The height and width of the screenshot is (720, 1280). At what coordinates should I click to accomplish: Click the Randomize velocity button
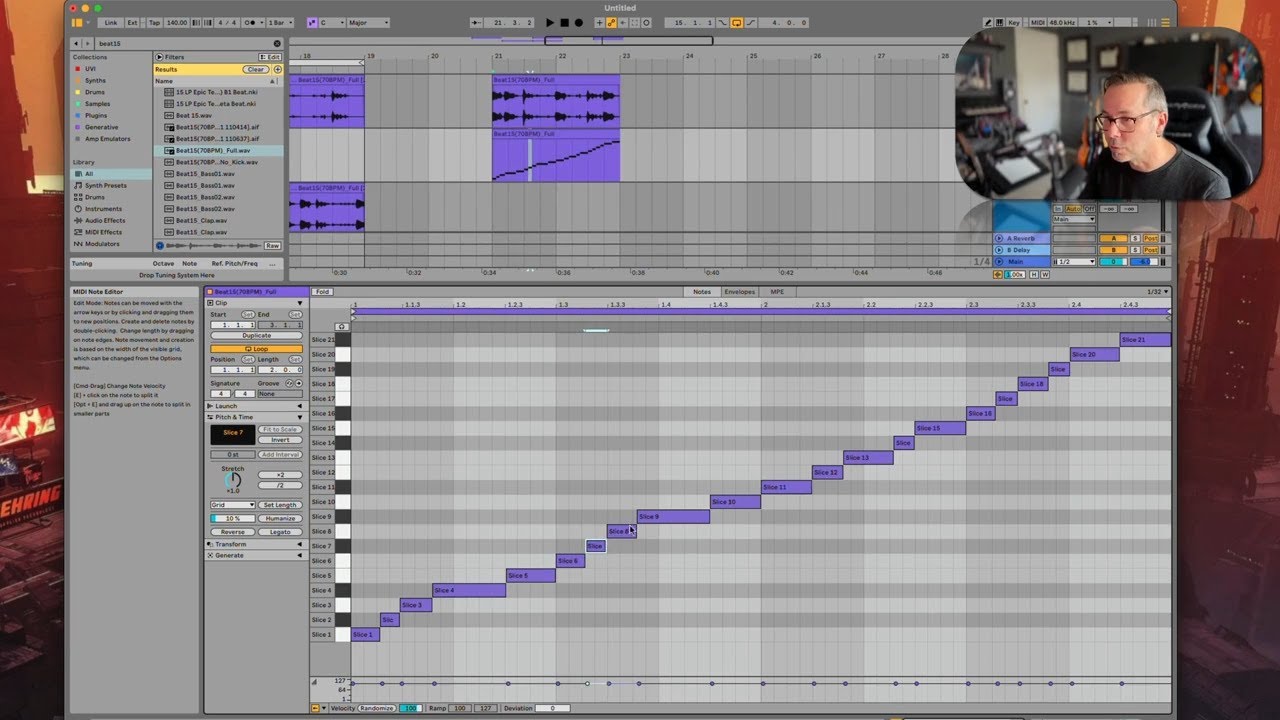377,708
